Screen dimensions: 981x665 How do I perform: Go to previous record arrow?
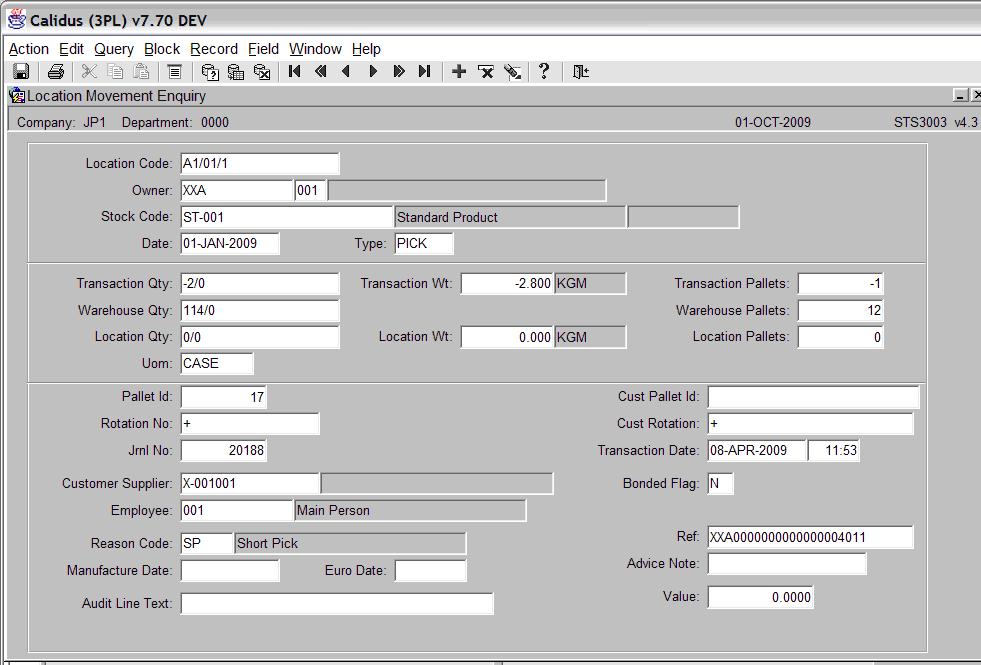(346, 71)
